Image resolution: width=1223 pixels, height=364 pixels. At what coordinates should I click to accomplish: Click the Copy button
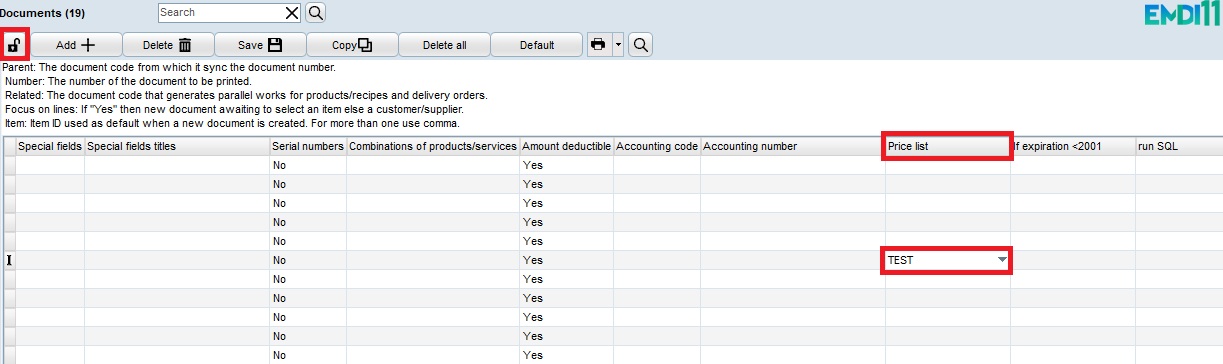352,45
